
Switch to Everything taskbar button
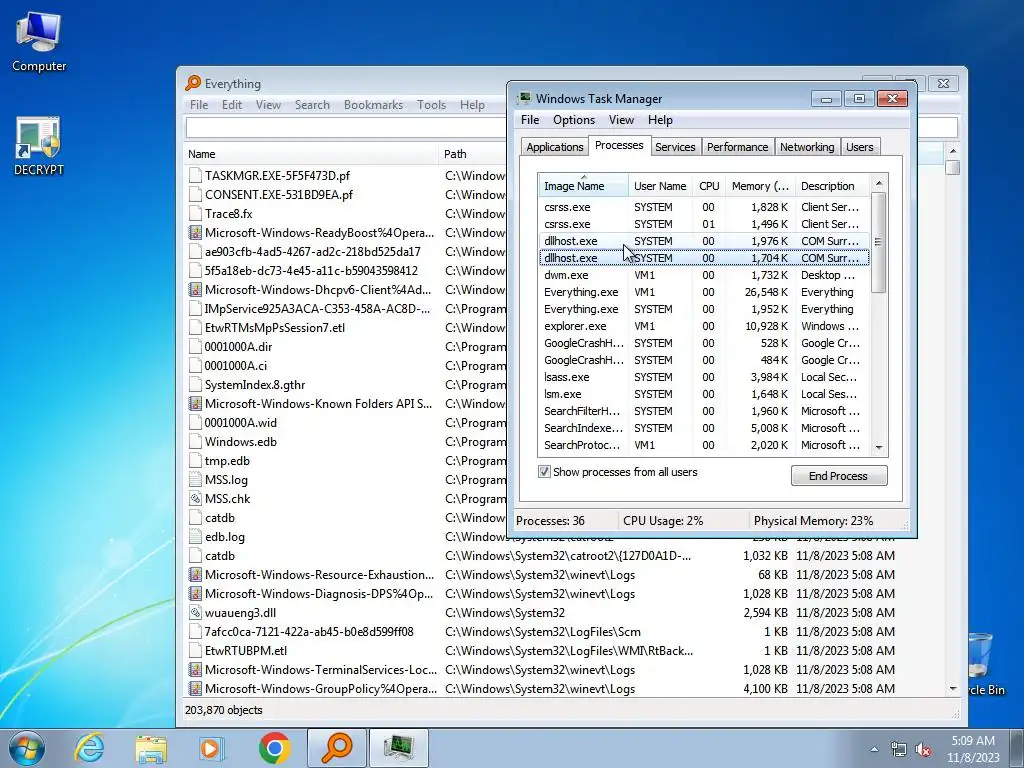pos(336,748)
